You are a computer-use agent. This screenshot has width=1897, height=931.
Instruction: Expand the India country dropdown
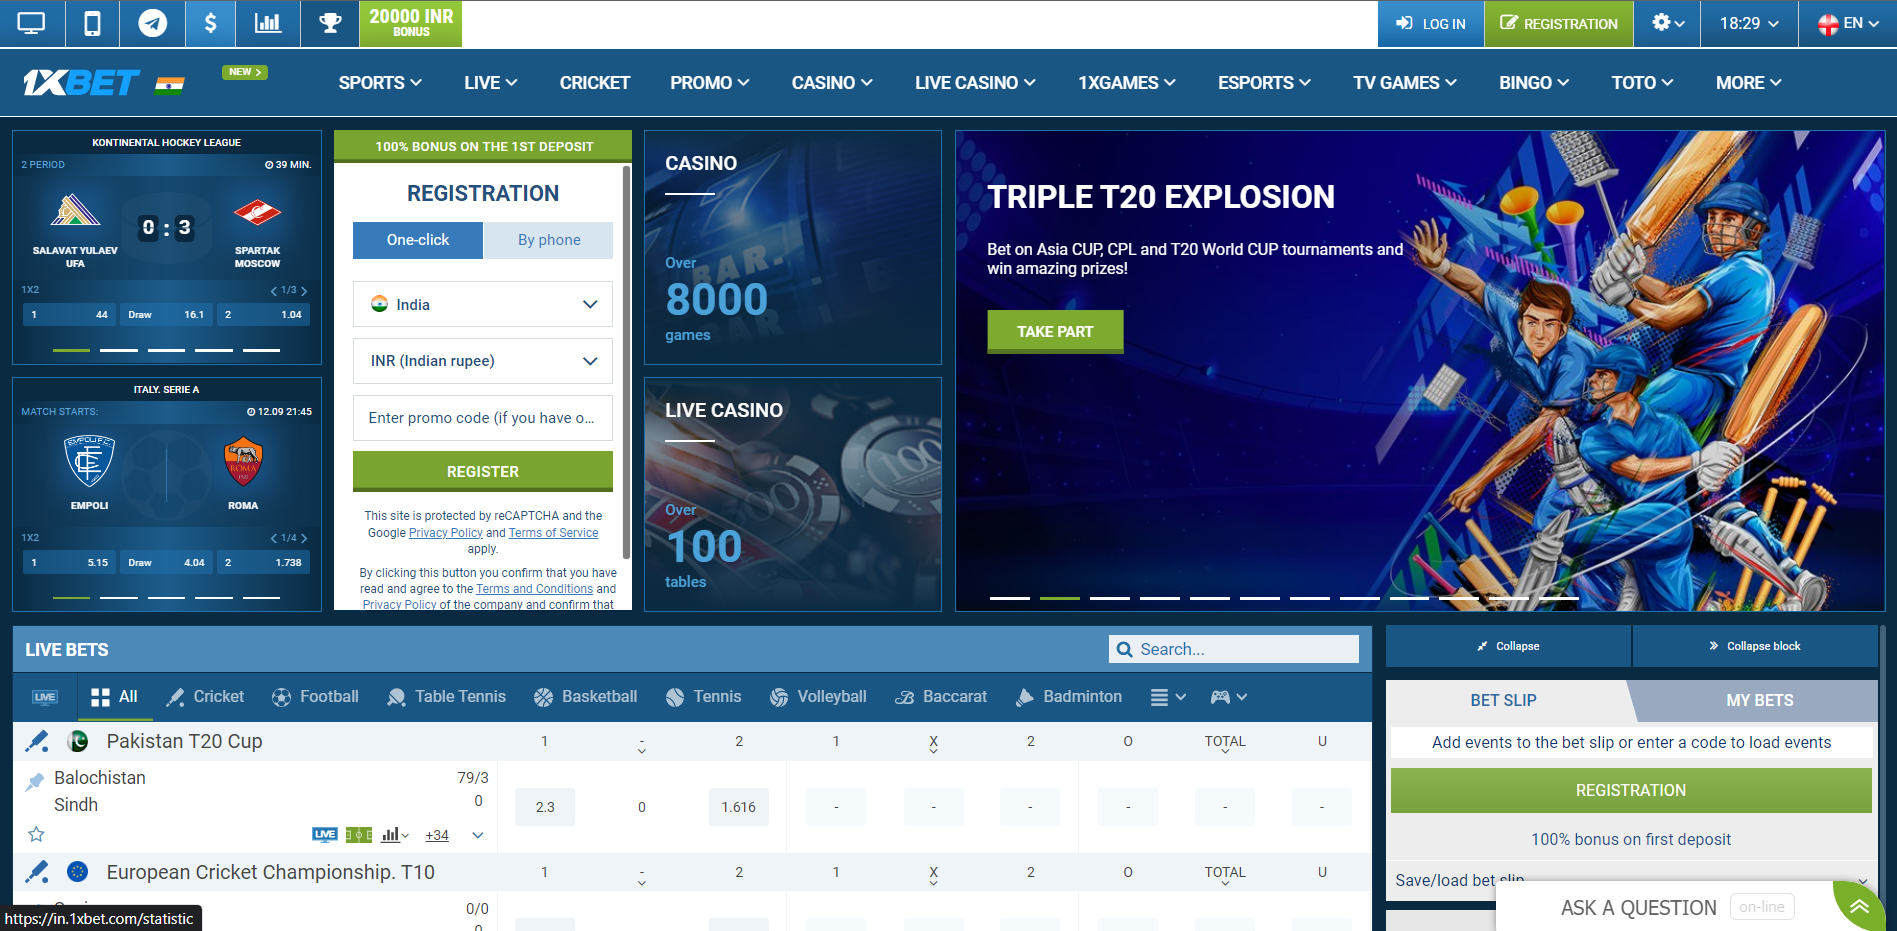pos(482,304)
